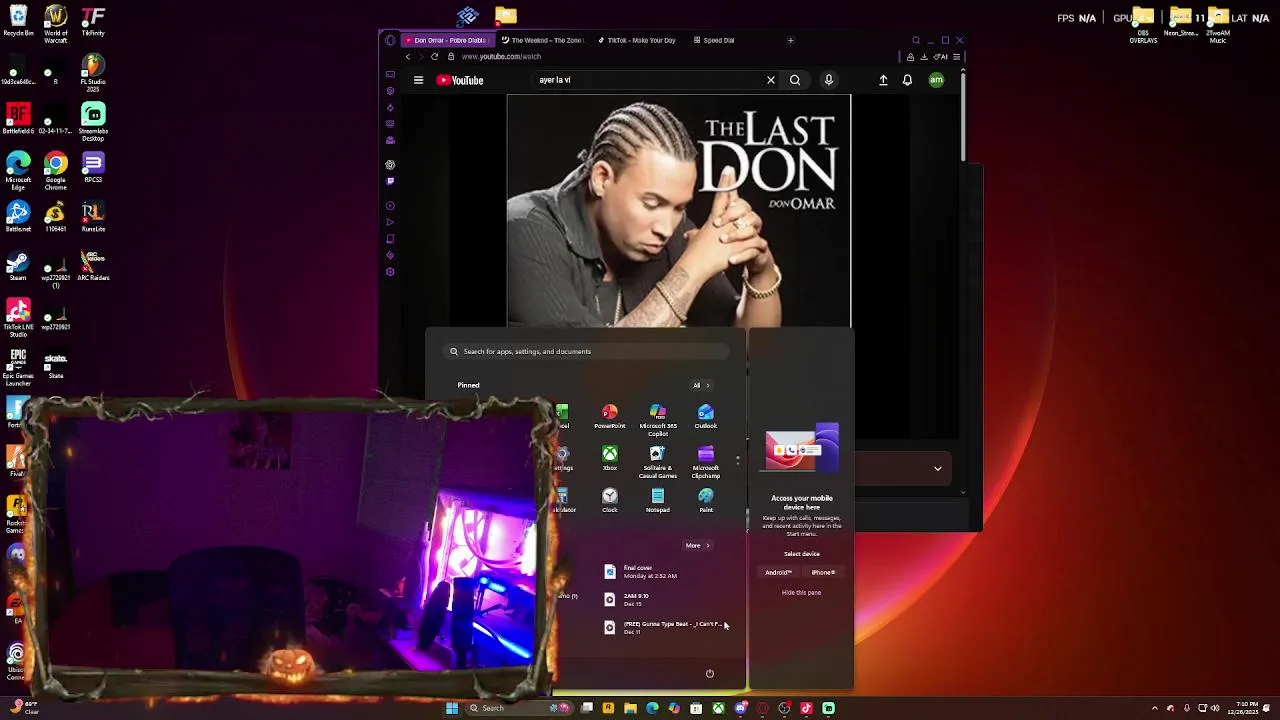Select TikTok LIVE Studio desktop icon

coord(18,318)
